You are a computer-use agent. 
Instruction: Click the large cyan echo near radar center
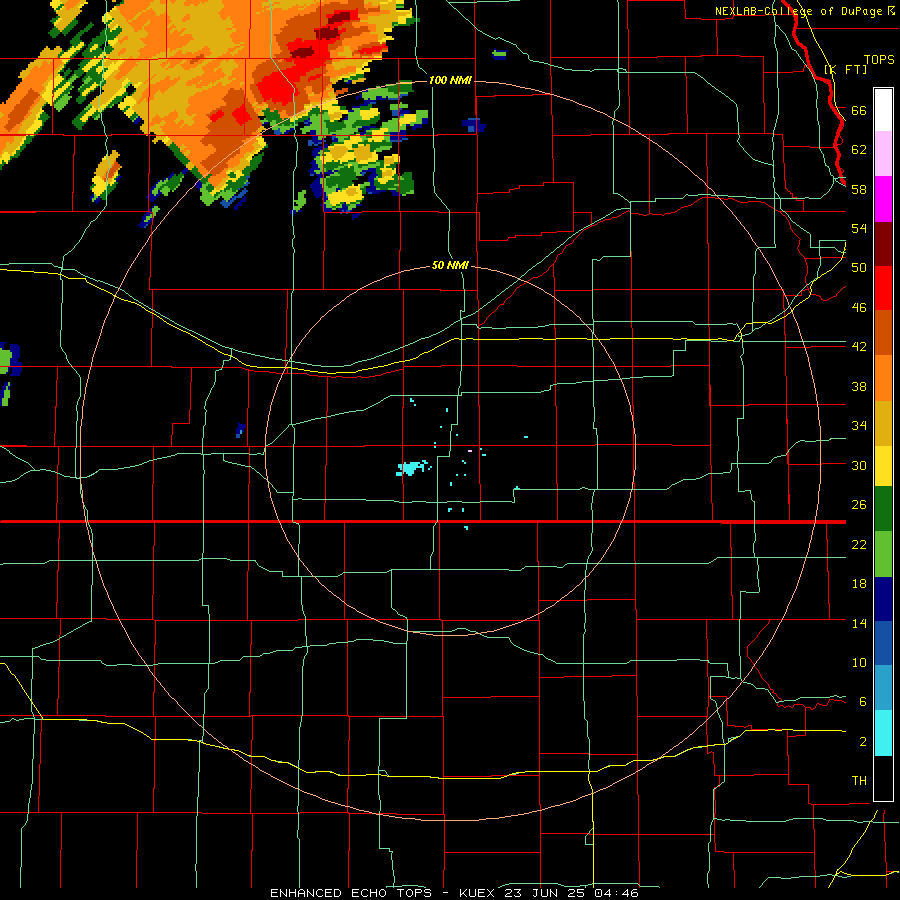[410, 468]
